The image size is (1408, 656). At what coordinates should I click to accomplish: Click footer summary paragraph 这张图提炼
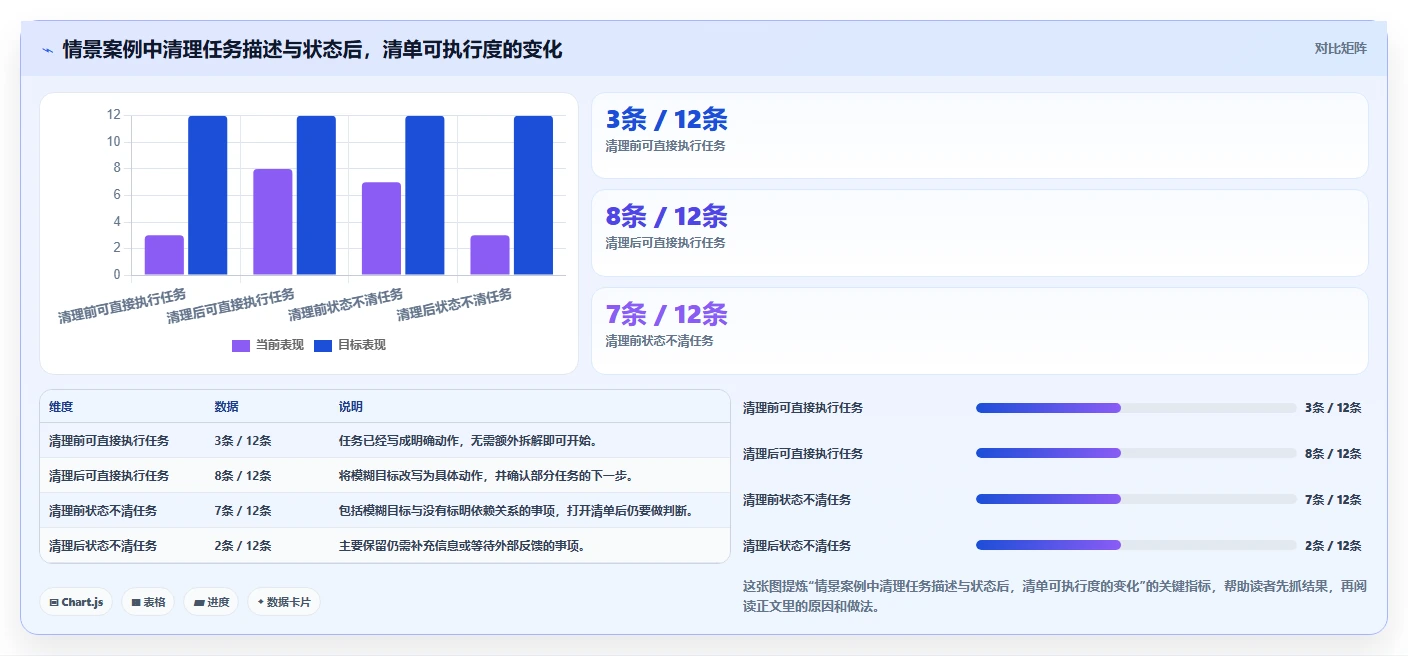1055,596
